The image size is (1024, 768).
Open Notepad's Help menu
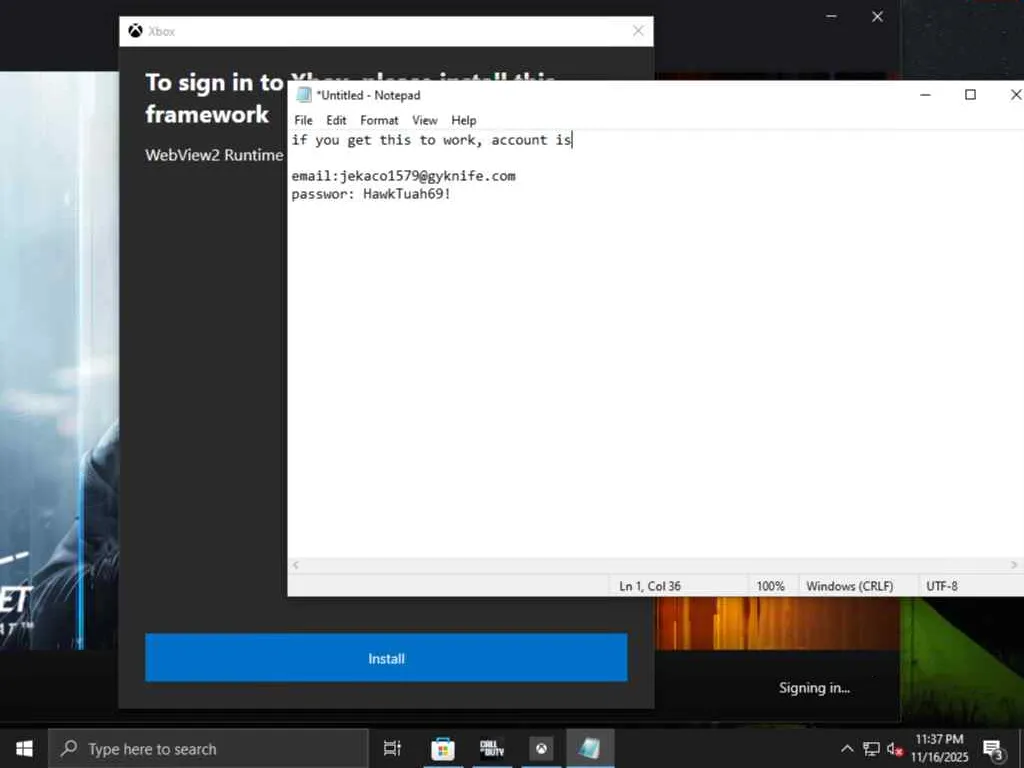[x=464, y=120]
